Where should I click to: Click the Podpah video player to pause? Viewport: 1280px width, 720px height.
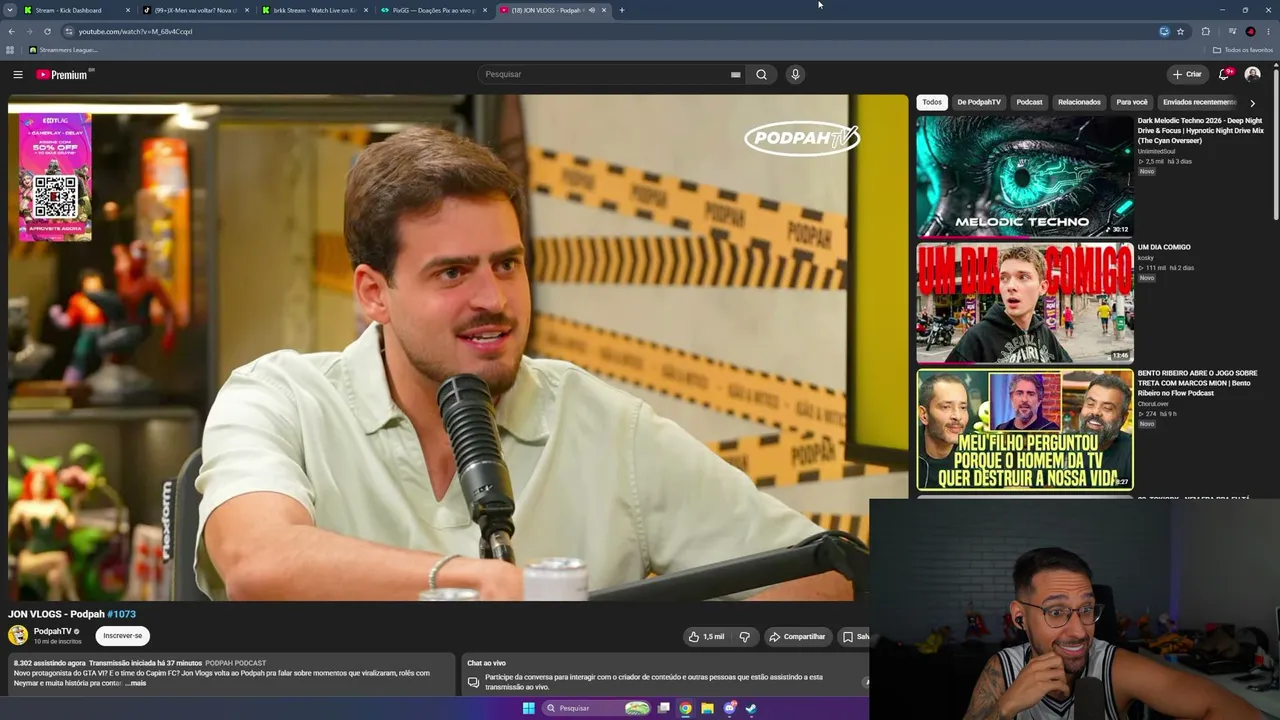pos(458,348)
